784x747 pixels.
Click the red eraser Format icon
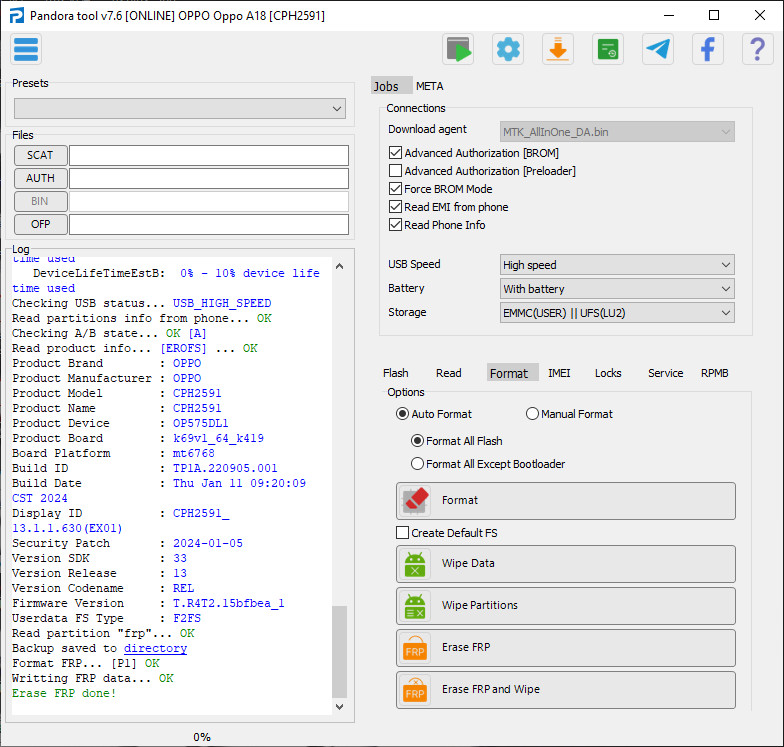click(x=415, y=500)
